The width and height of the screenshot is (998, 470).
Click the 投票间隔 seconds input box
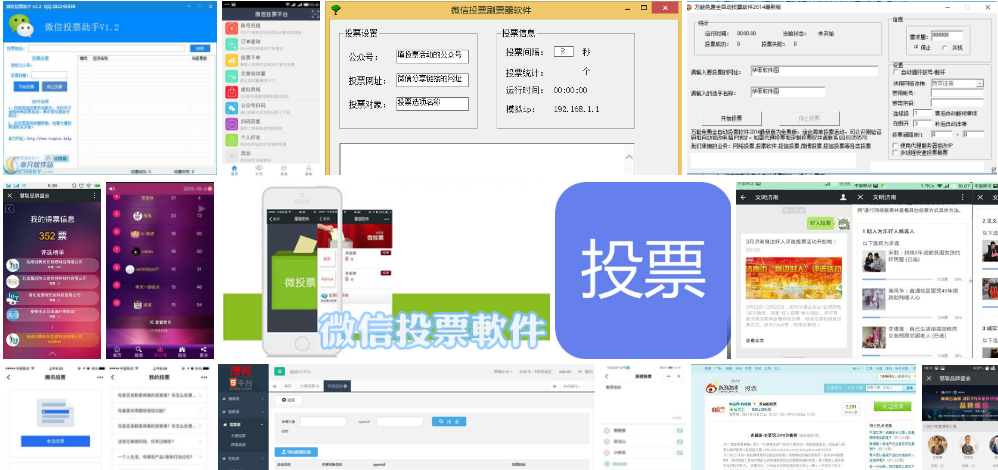point(566,51)
